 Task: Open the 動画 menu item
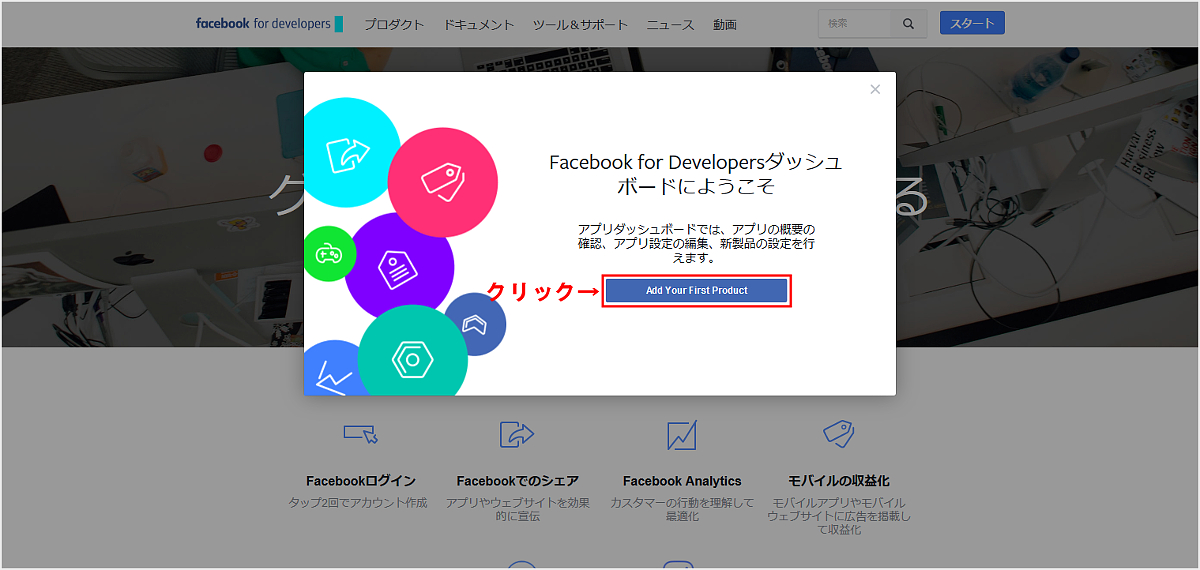[725, 25]
